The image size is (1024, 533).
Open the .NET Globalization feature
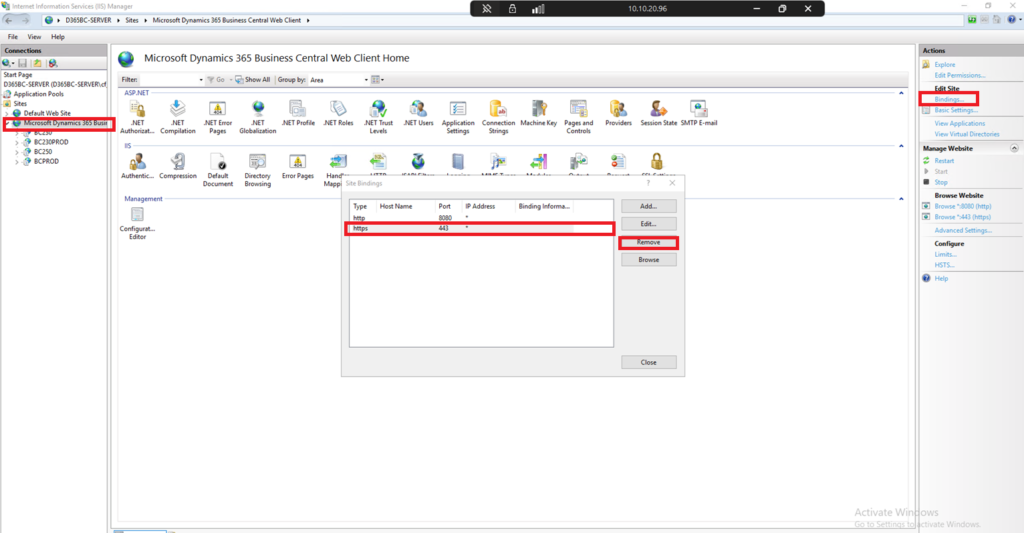coord(258,117)
